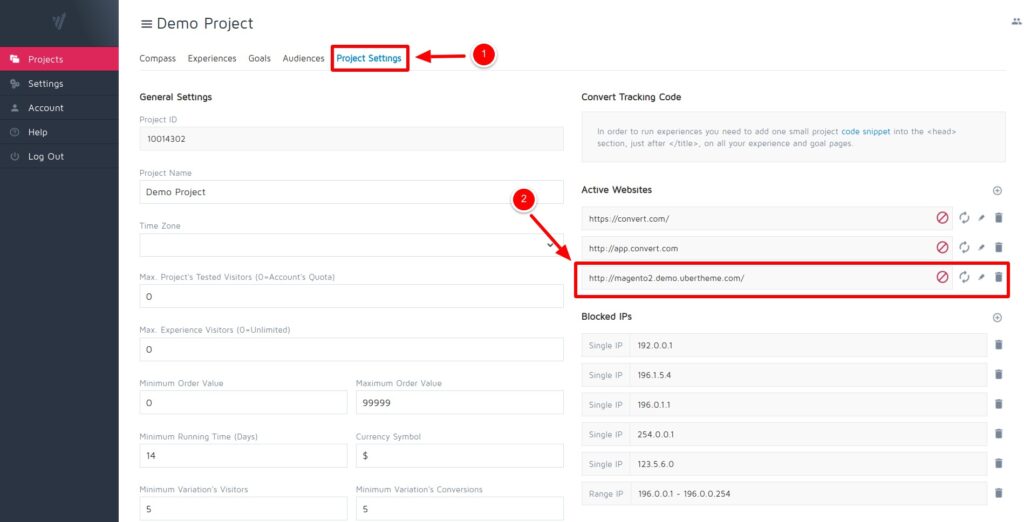Click the Settings icon in sidebar
This screenshot has width=1024, height=522.
[14, 84]
